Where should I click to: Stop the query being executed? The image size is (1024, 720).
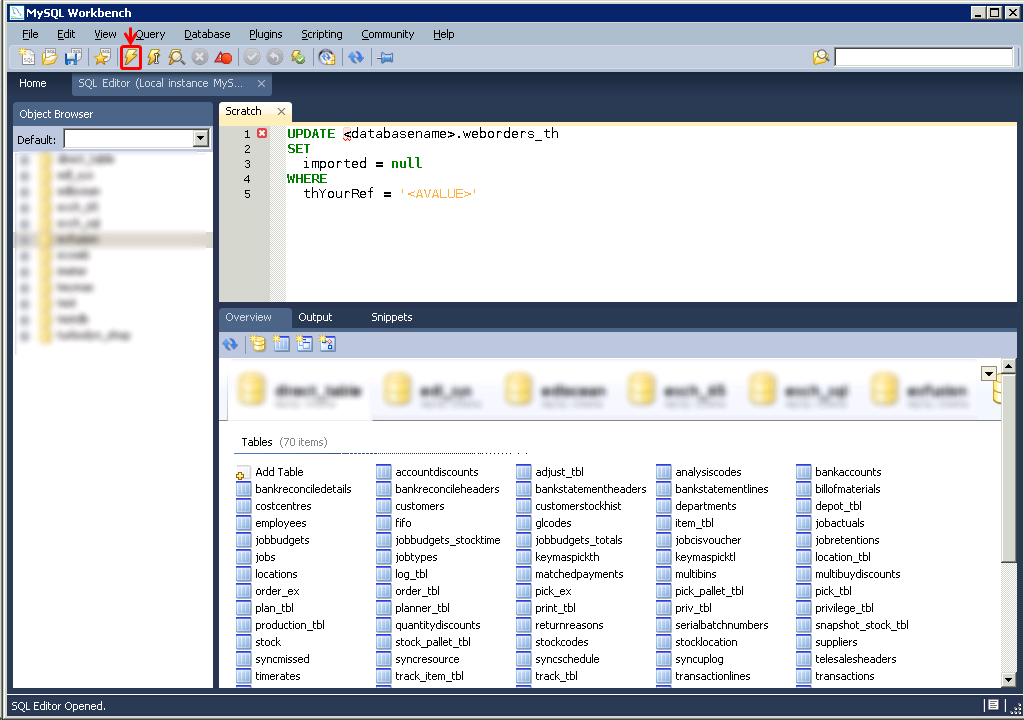(x=200, y=57)
